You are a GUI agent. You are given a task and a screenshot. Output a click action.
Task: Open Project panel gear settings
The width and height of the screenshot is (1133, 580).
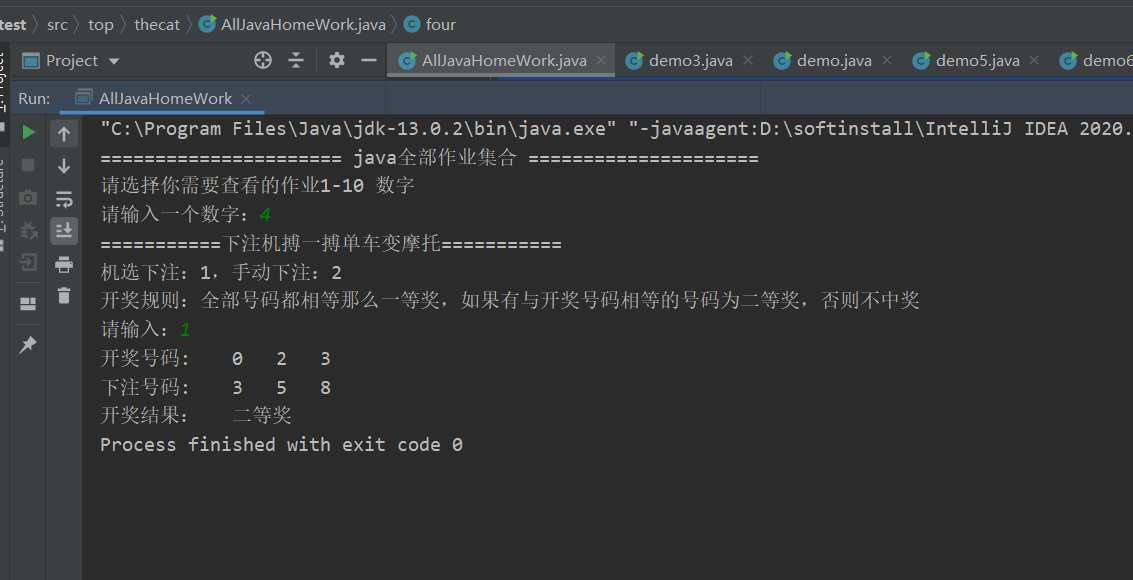337,61
